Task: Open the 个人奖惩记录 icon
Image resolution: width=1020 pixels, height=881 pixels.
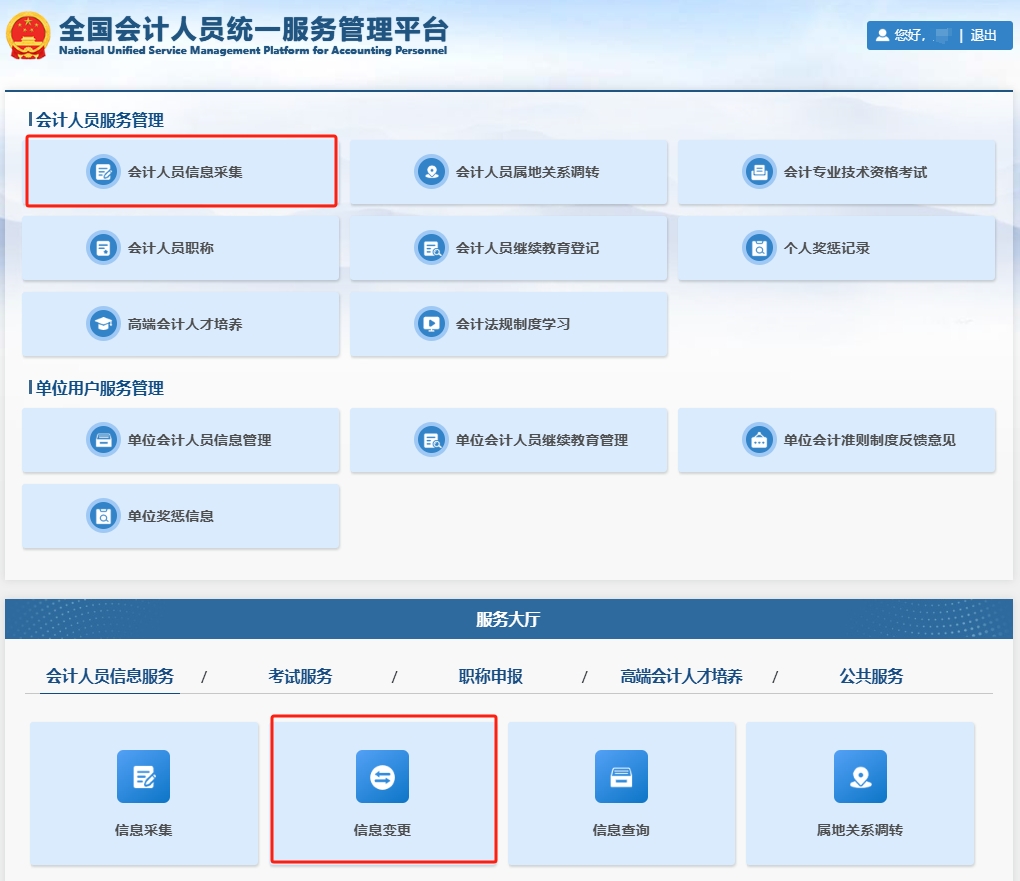Action: pos(759,248)
